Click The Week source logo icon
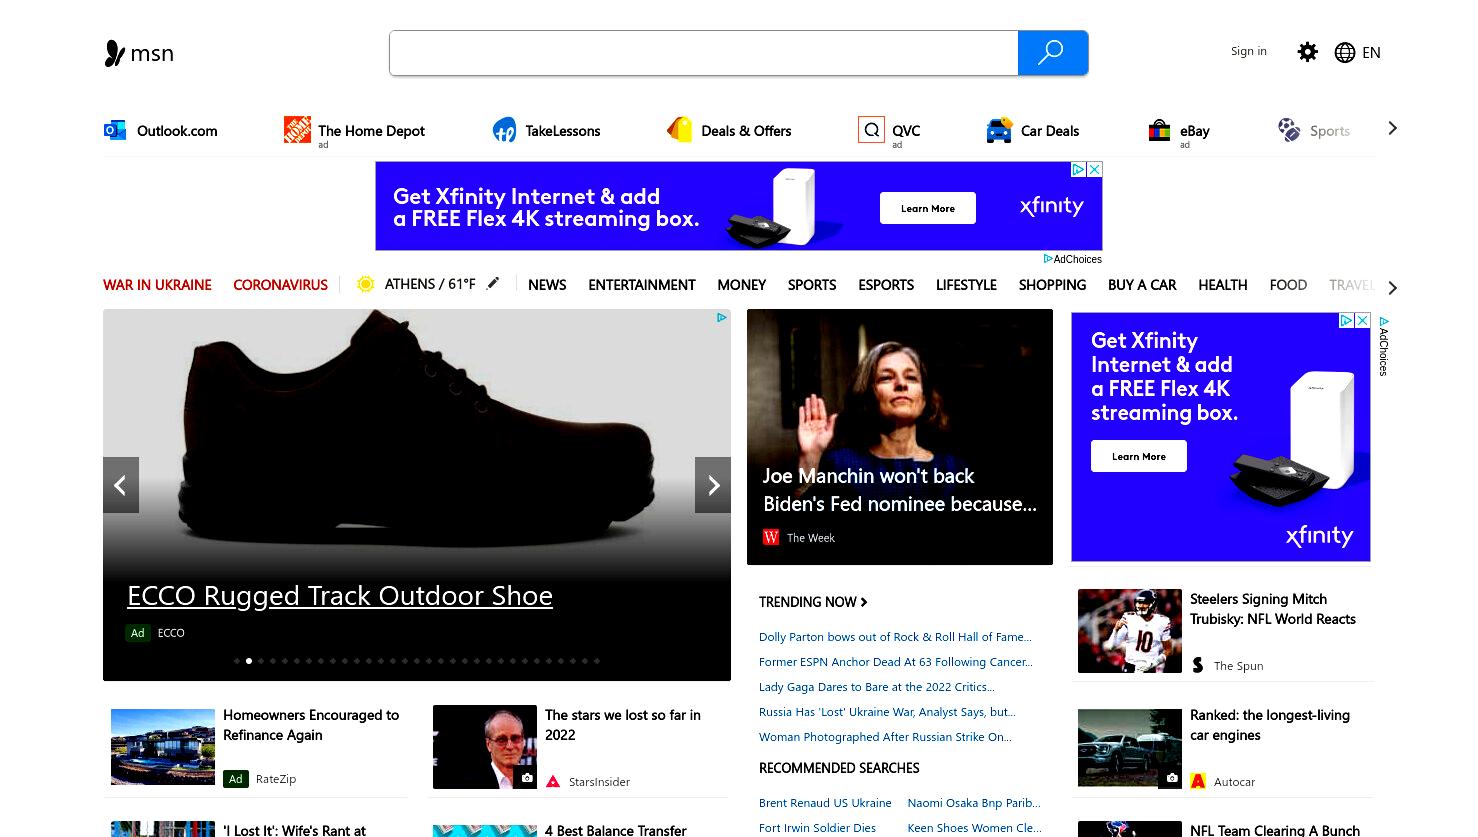Image resolution: width=1478 pixels, height=837 pixels. (771, 537)
